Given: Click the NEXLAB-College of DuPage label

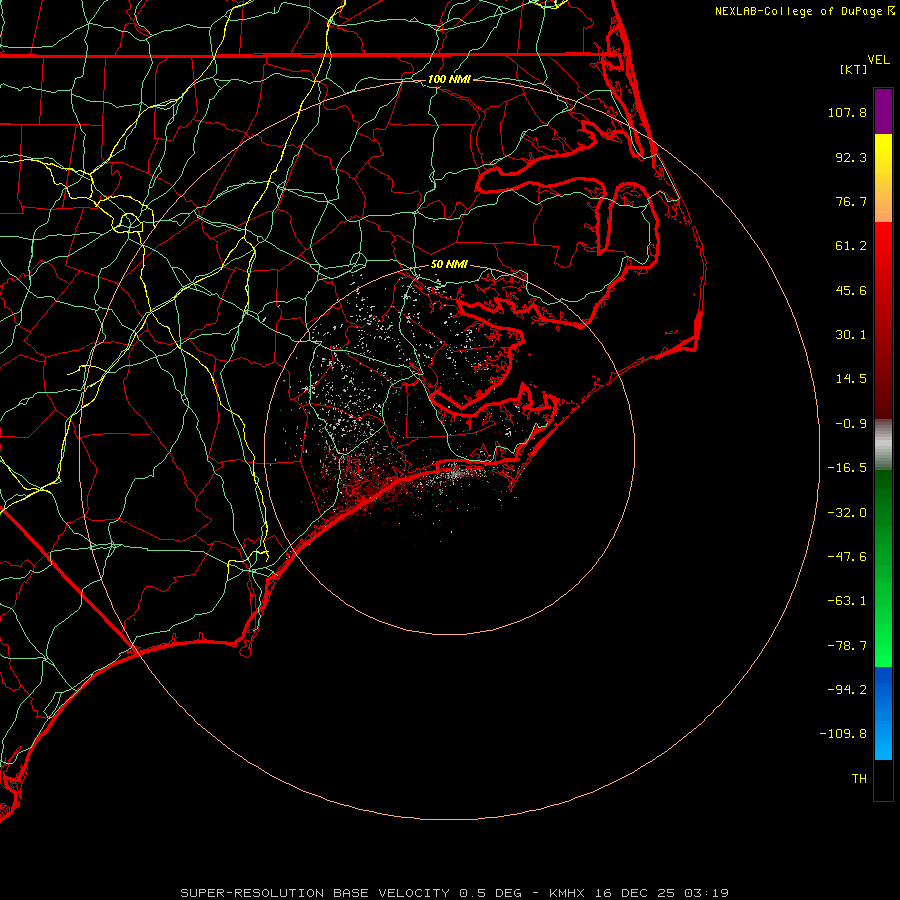Looking at the screenshot, I should tap(805, 11).
